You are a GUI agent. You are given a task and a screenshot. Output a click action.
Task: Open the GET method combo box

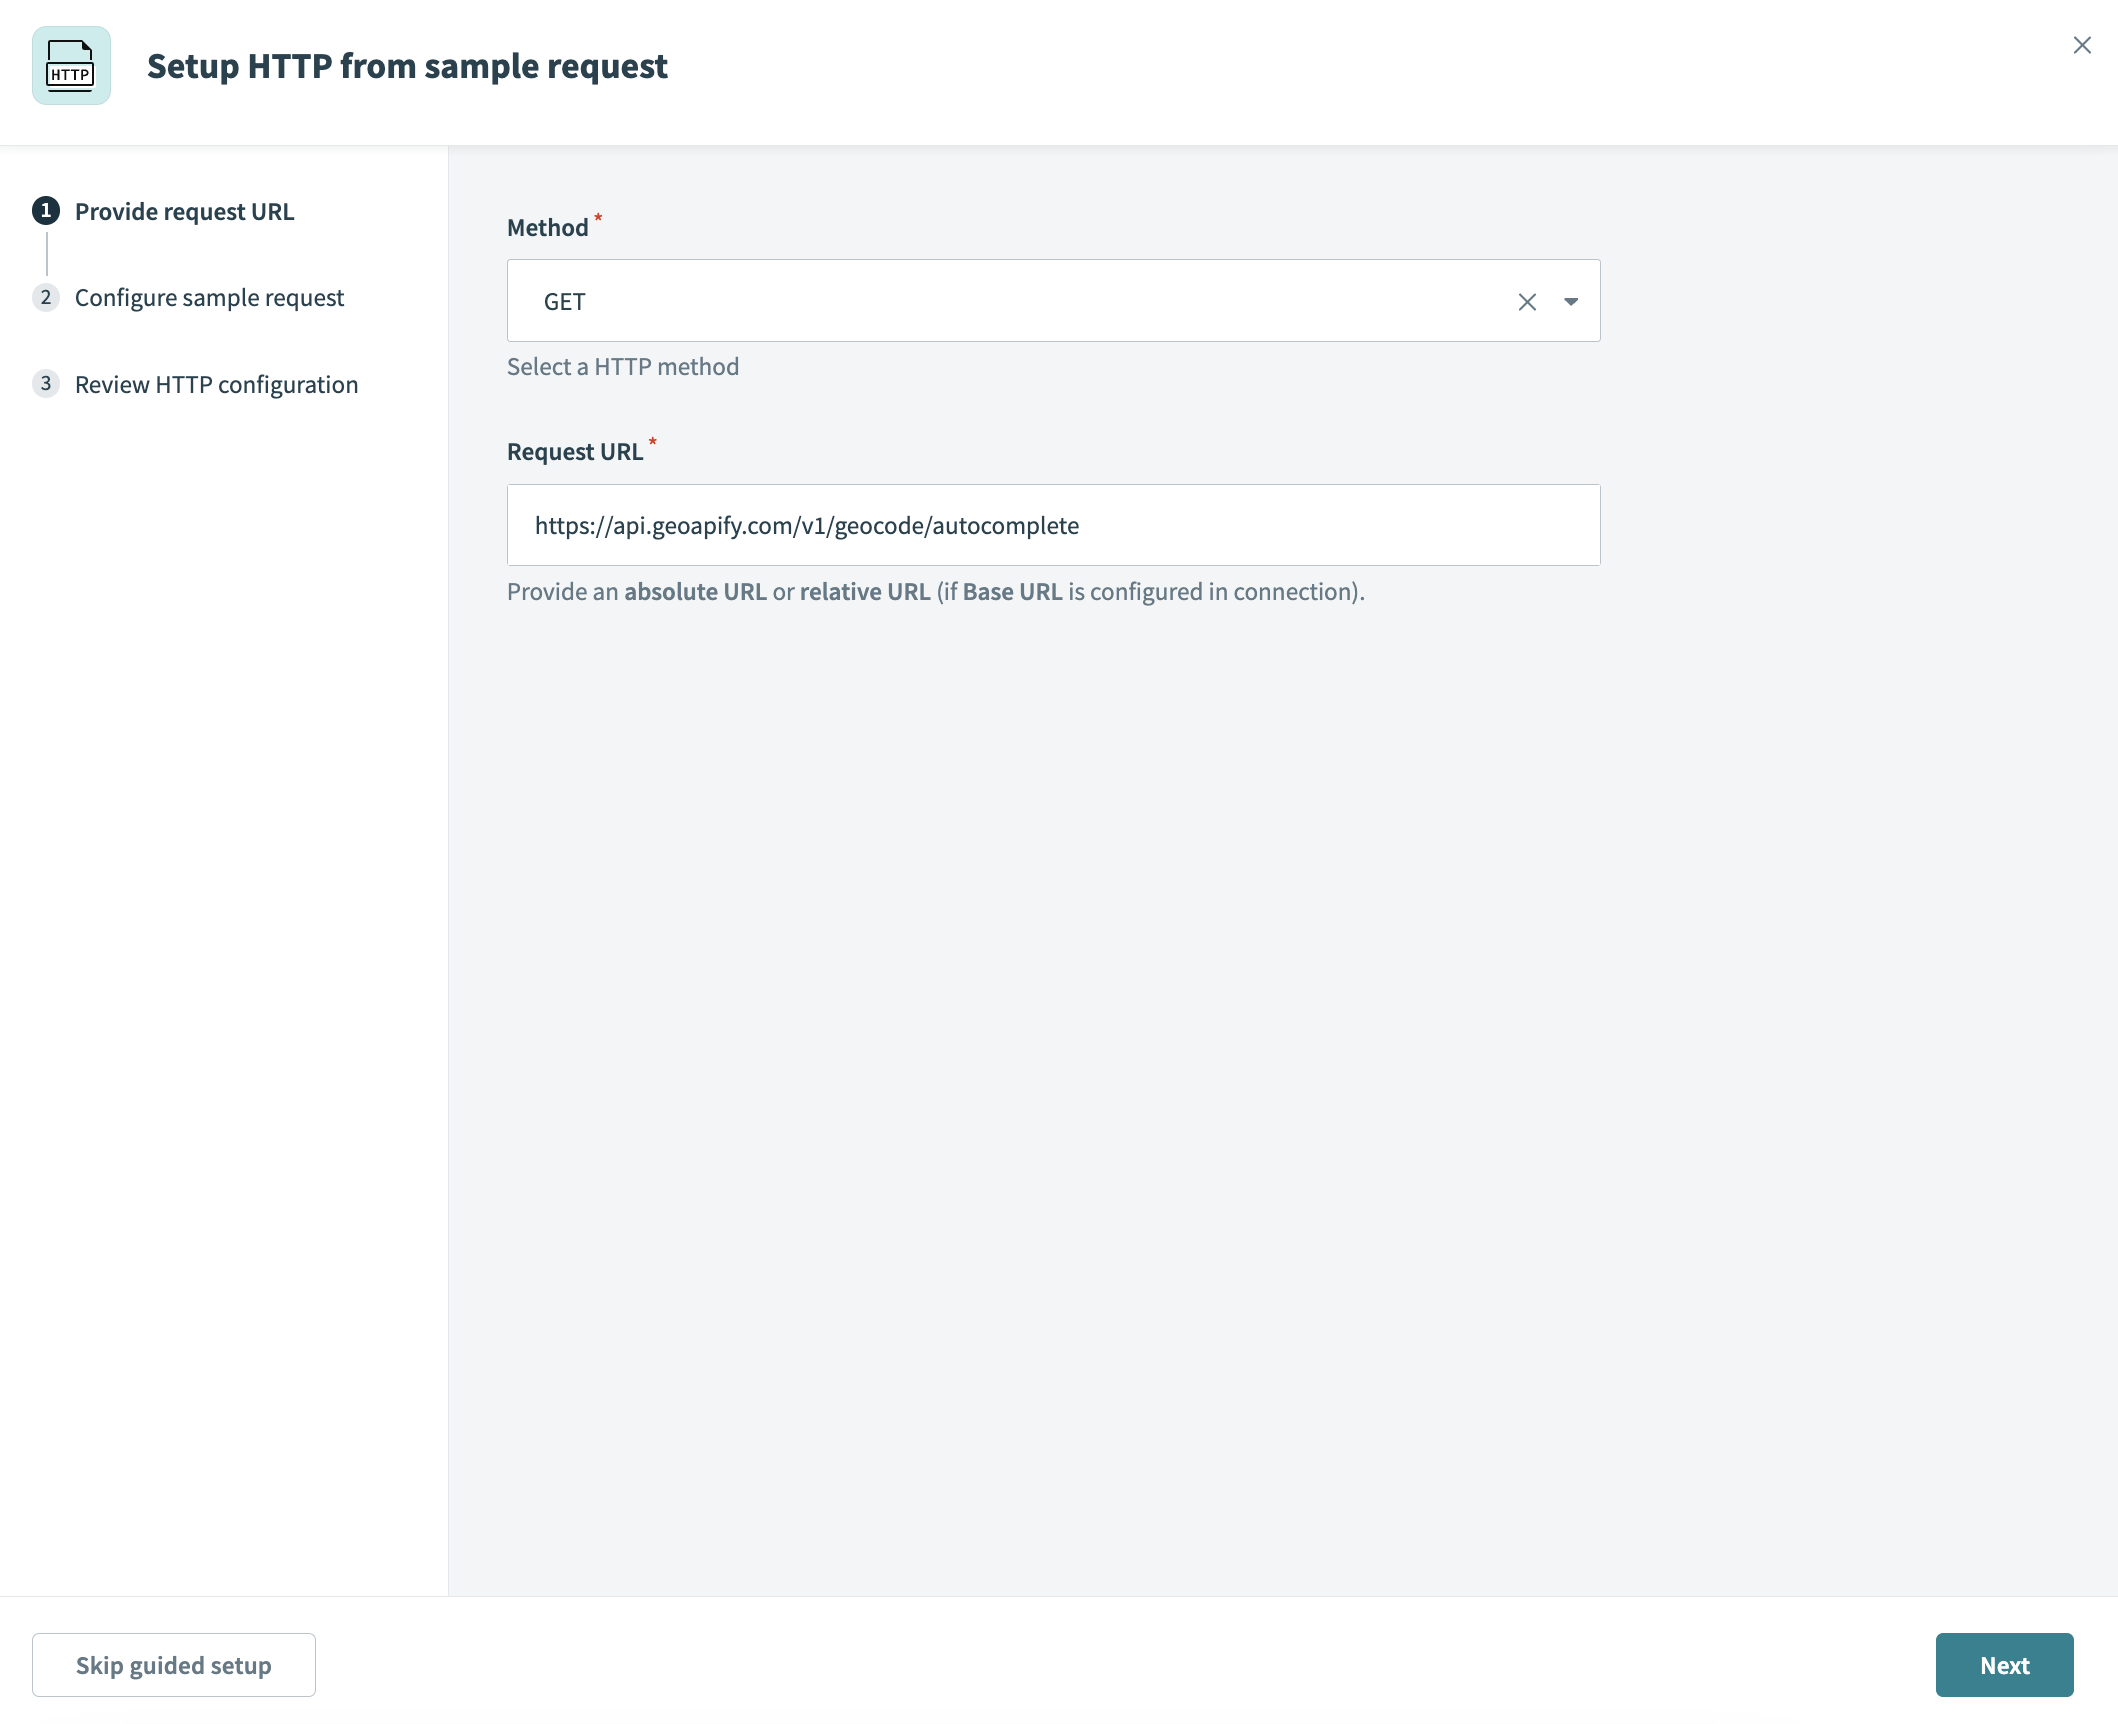(x=1052, y=300)
